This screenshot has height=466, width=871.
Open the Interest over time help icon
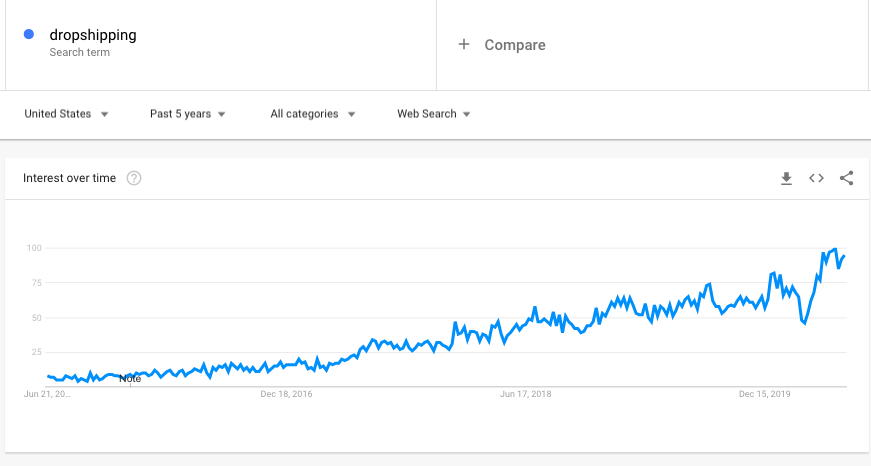point(134,178)
